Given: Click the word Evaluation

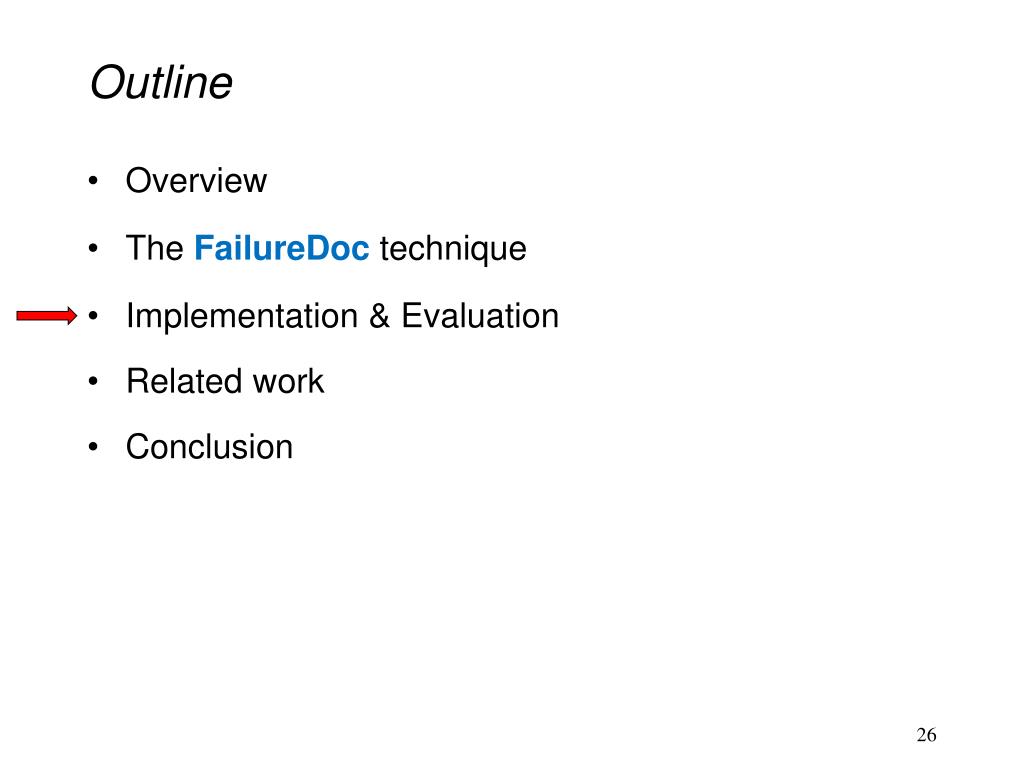Looking at the screenshot, I should [480, 317].
